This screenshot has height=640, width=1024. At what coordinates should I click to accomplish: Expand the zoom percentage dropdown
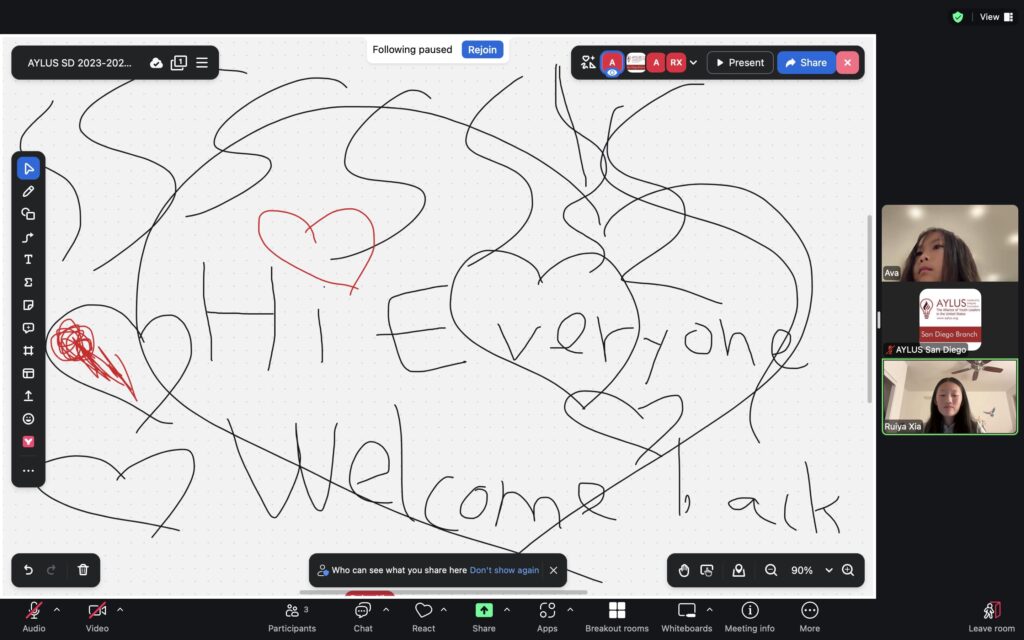tap(828, 570)
